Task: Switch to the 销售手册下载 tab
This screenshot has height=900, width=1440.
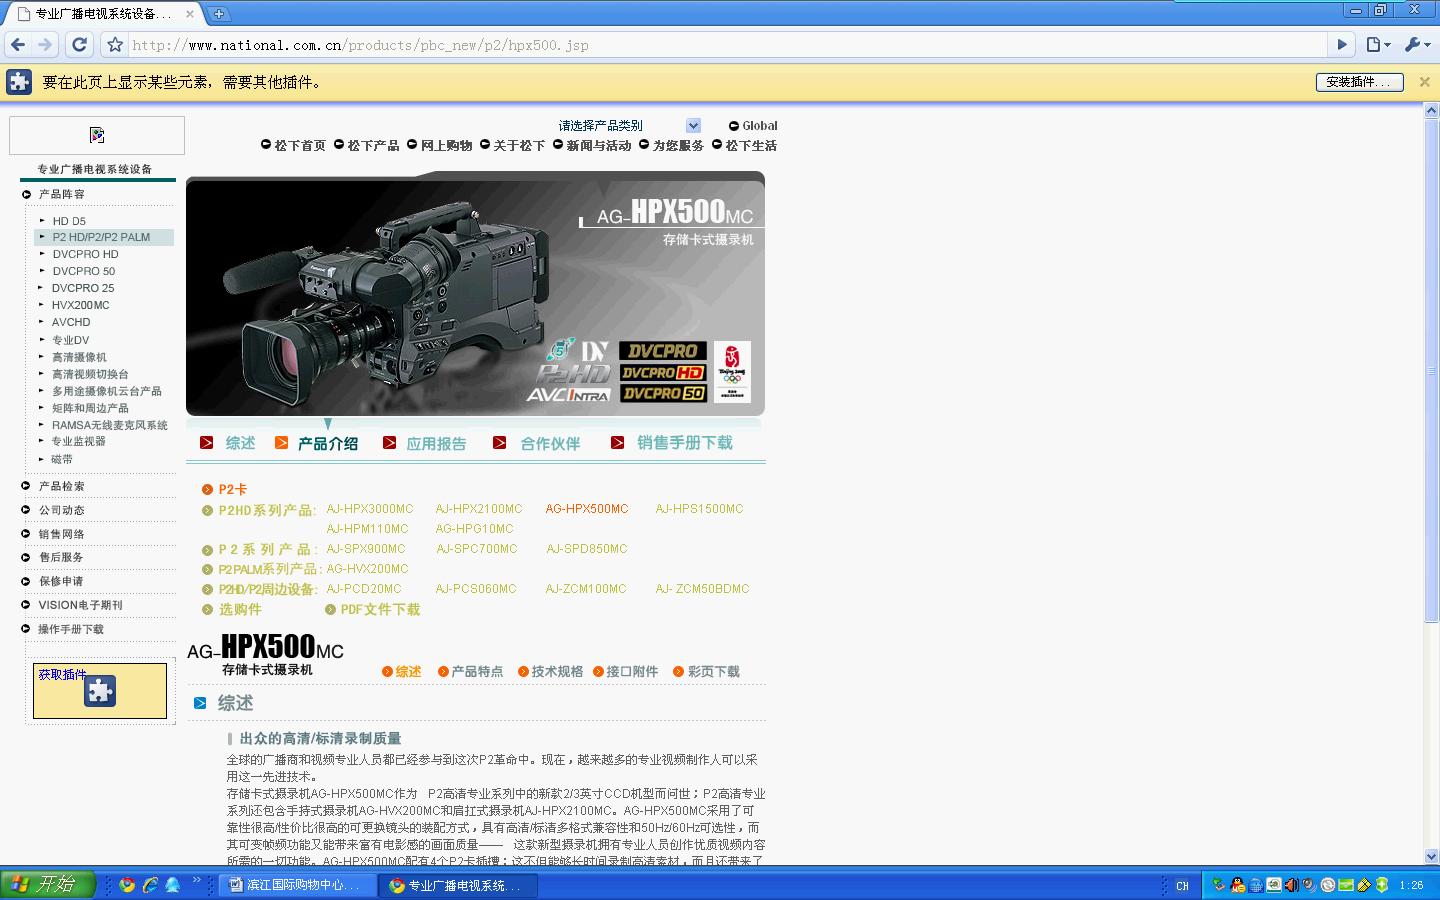Action: [x=685, y=443]
